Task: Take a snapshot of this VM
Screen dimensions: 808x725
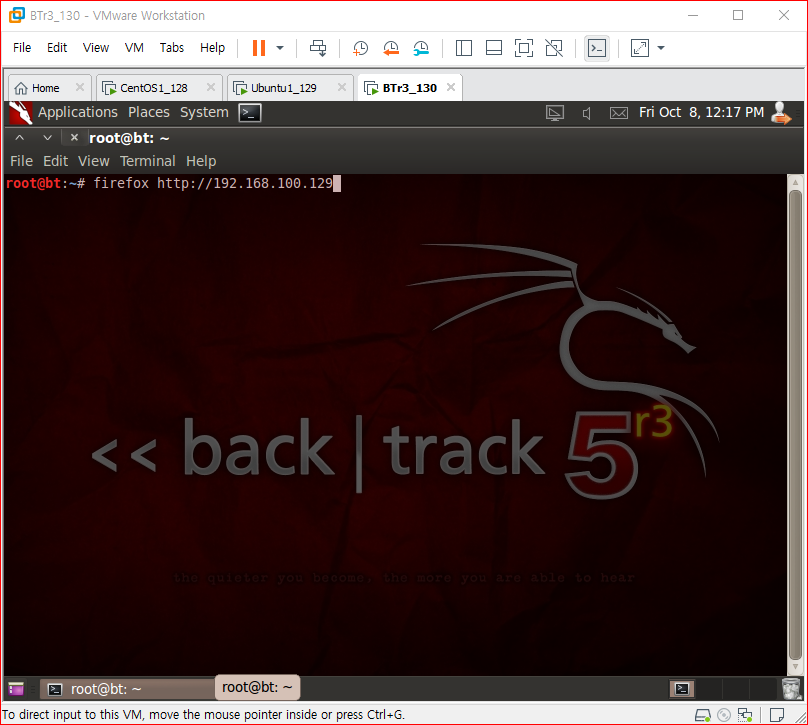Action: pos(360,48)
